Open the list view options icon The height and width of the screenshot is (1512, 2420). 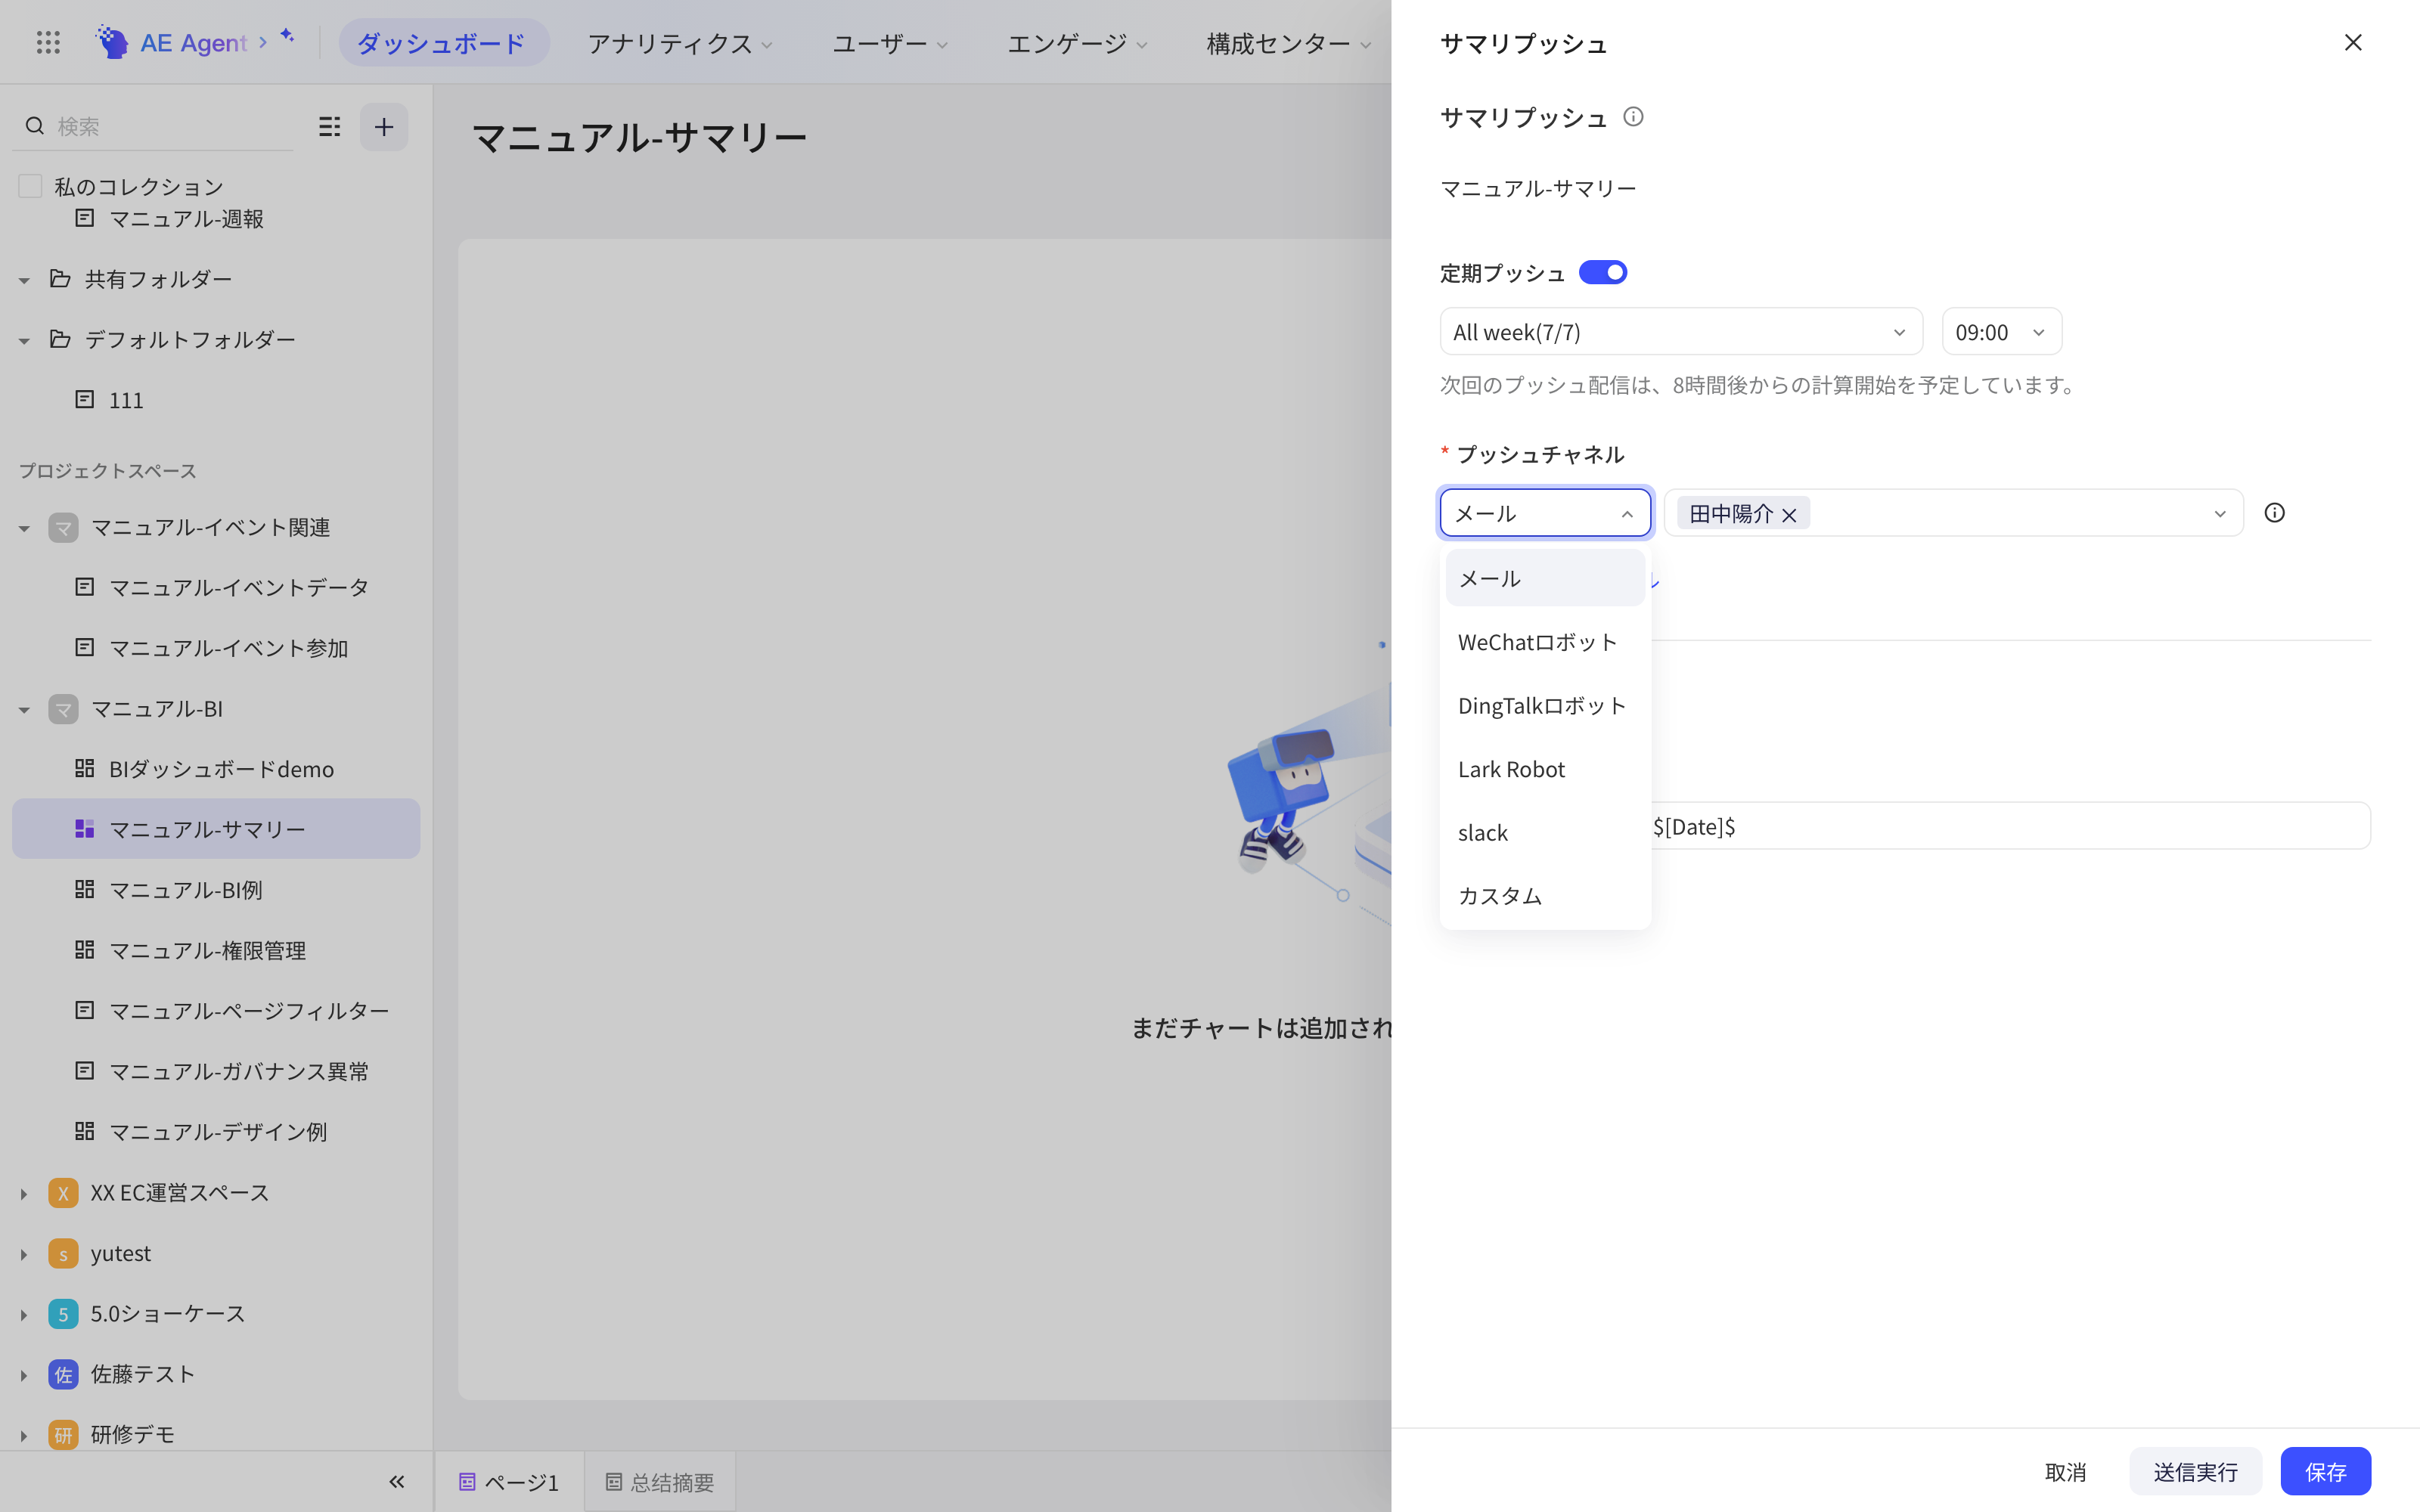330,126
